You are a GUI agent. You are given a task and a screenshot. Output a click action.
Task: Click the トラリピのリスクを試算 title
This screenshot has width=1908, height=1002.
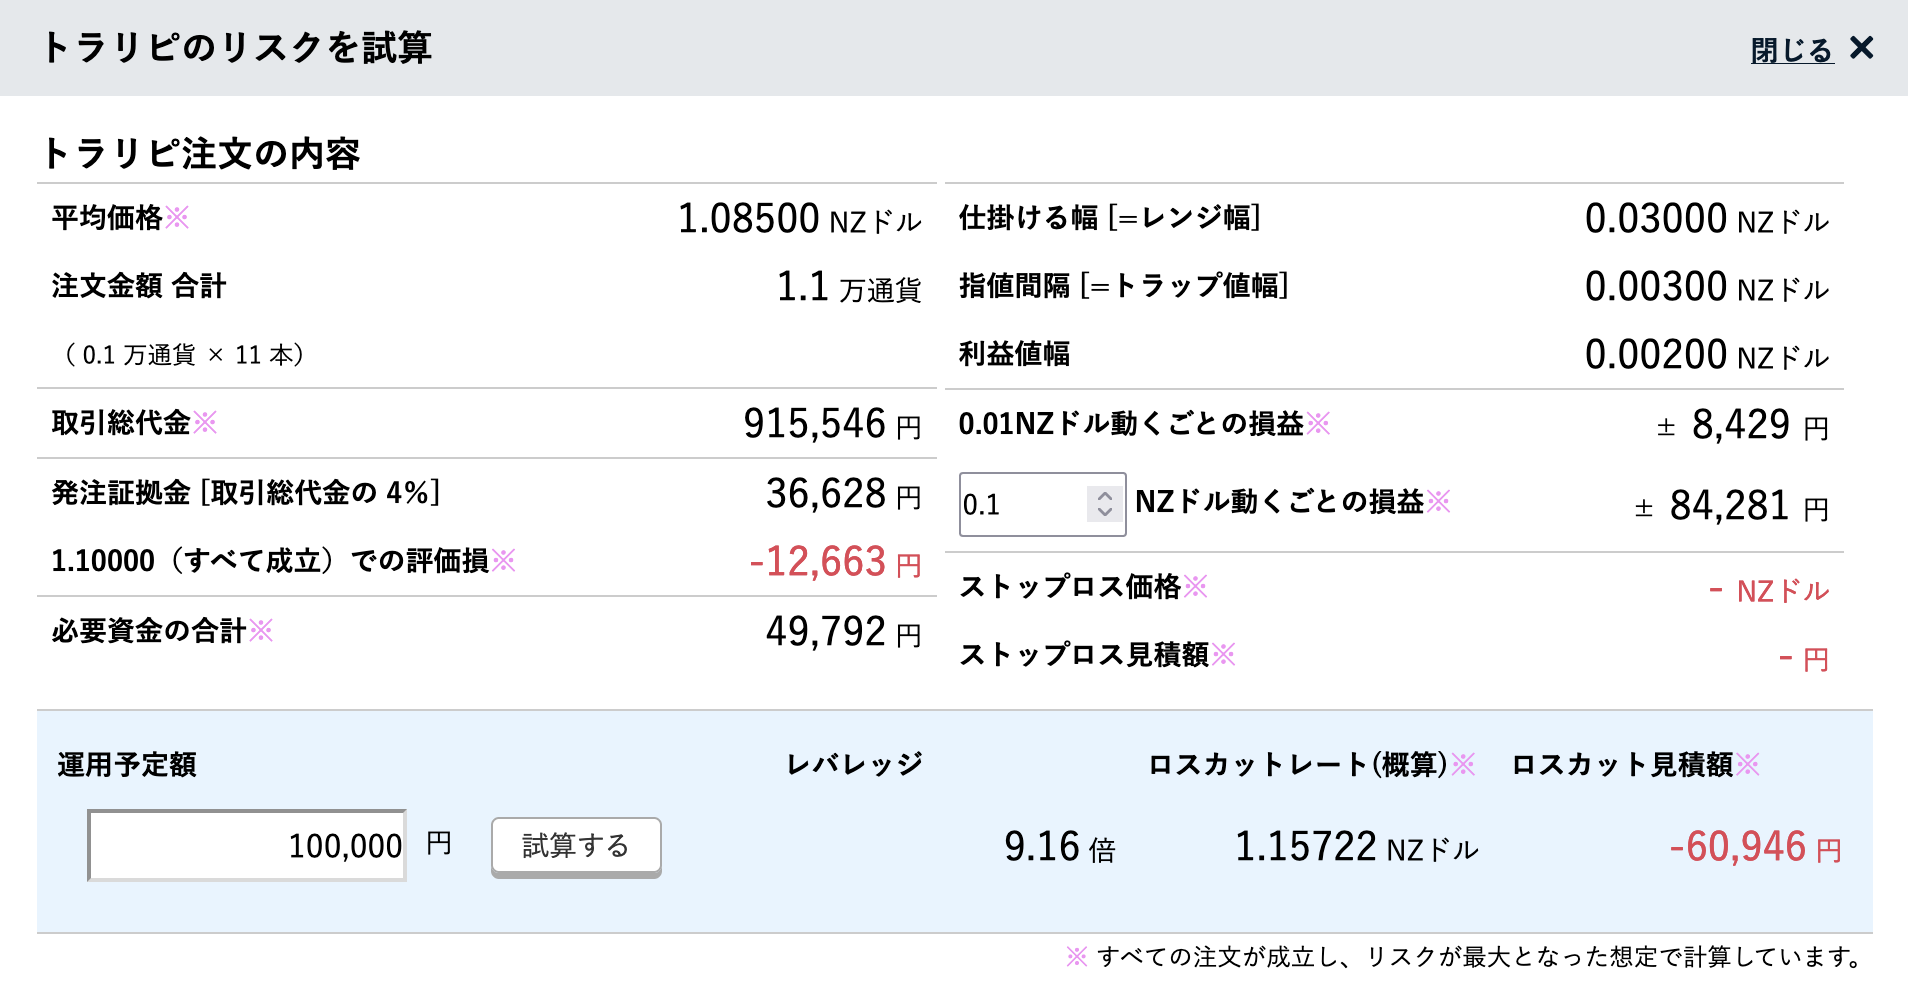[x=237, y=47]
